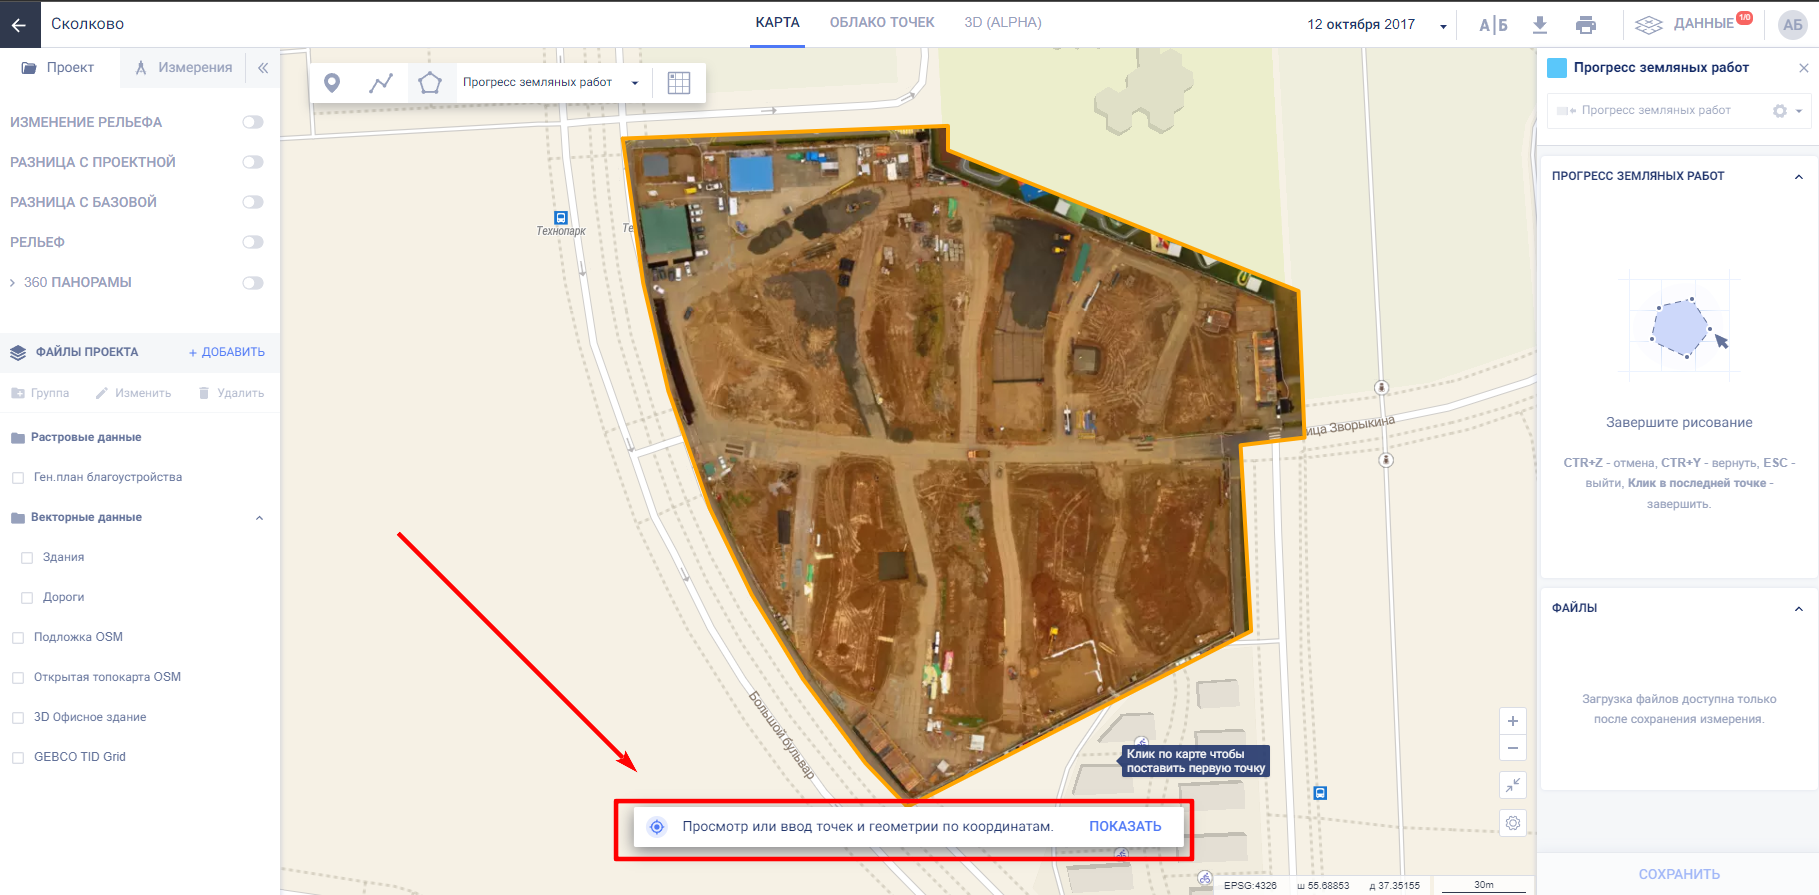Screen dimensions: 1819x895
Task: Click the print icon
Action: tap(1586, 25)
